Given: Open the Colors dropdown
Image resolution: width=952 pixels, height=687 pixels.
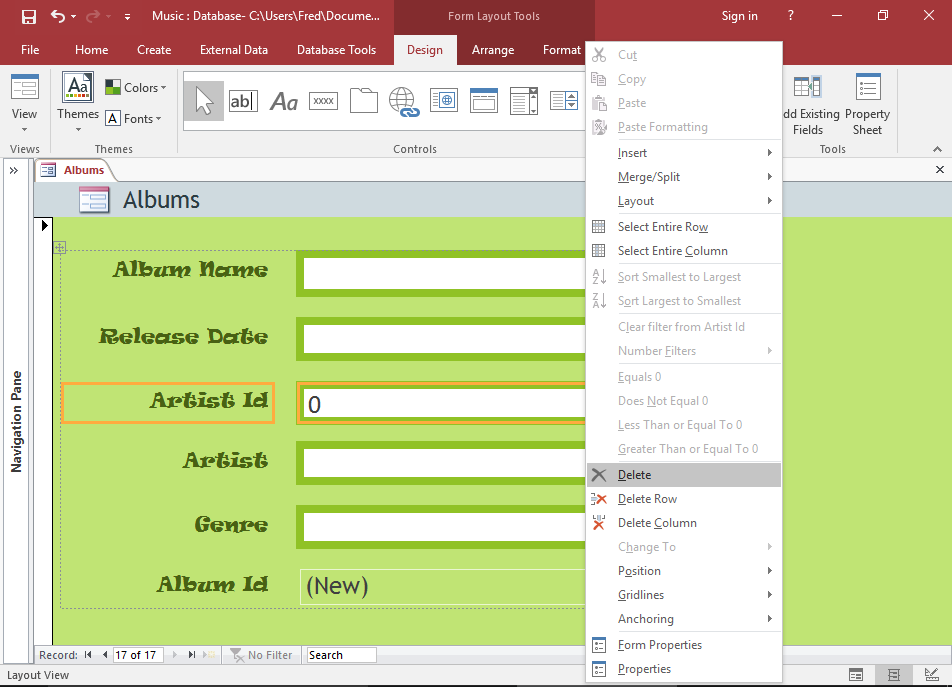Looking at the screenshot, I should (136, 87).
